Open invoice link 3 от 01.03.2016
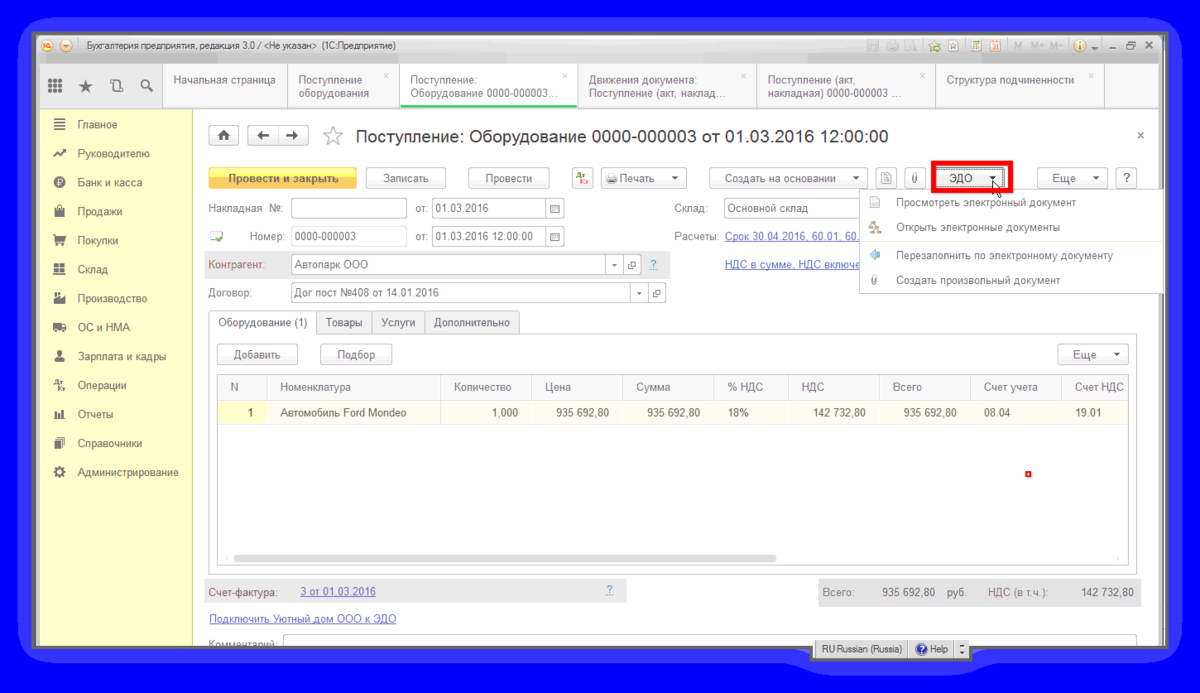 point(338,592)
